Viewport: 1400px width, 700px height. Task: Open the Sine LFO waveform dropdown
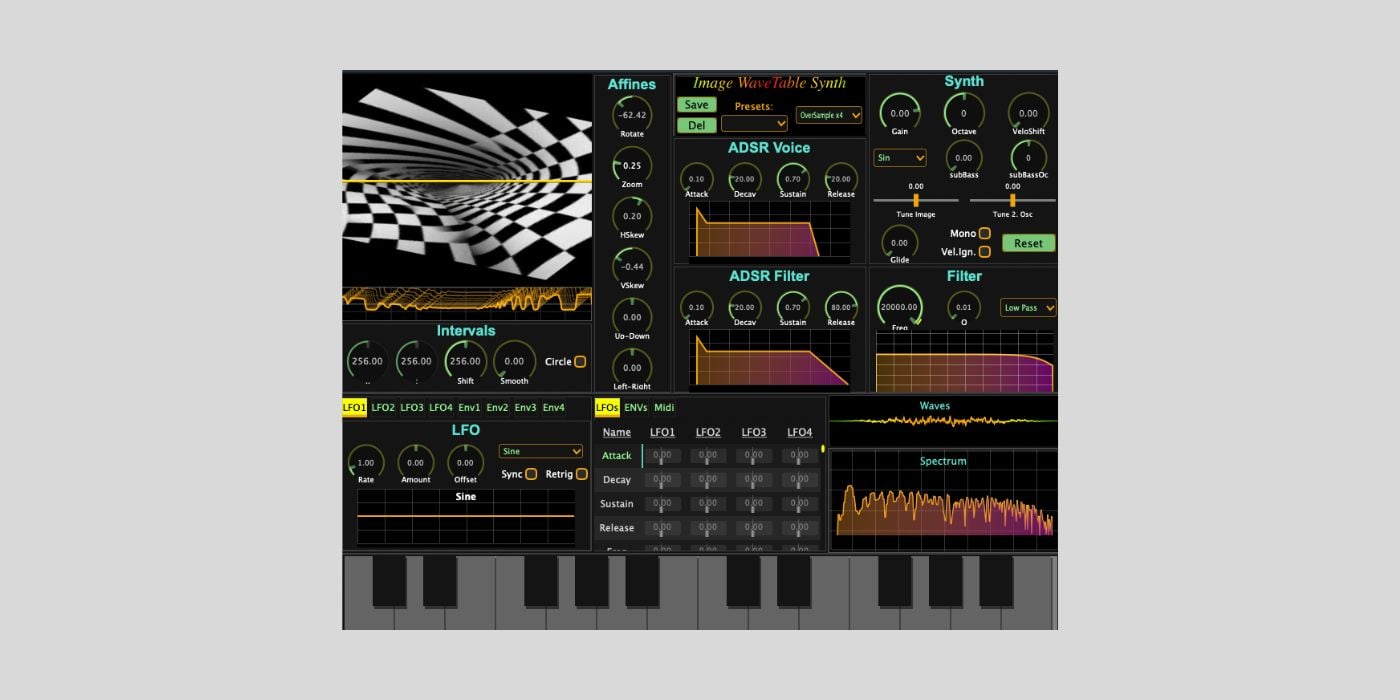point(541,451)
